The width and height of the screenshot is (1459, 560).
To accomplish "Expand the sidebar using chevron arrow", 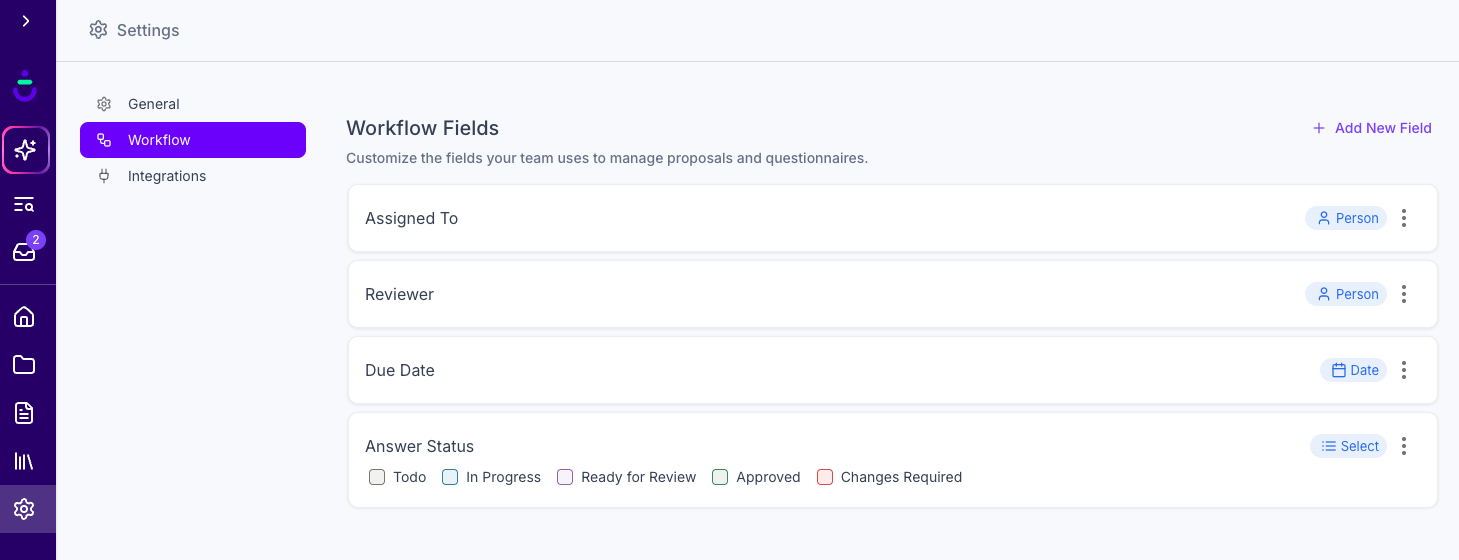I will [25, 21].
